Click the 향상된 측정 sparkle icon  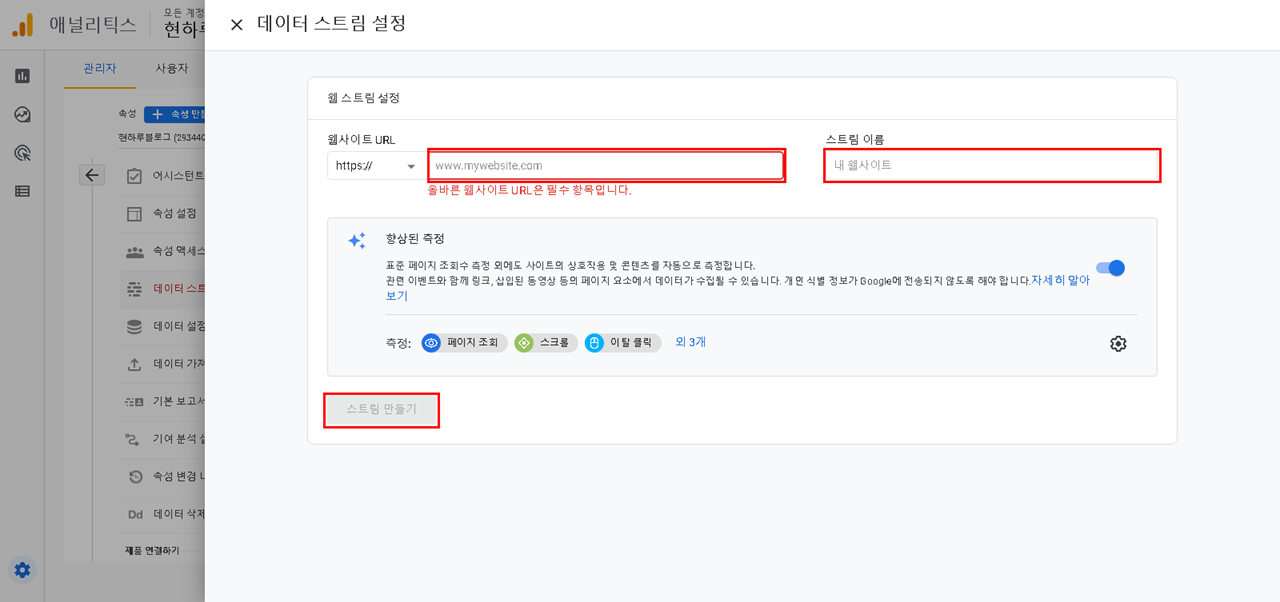(x=357, y=241)
